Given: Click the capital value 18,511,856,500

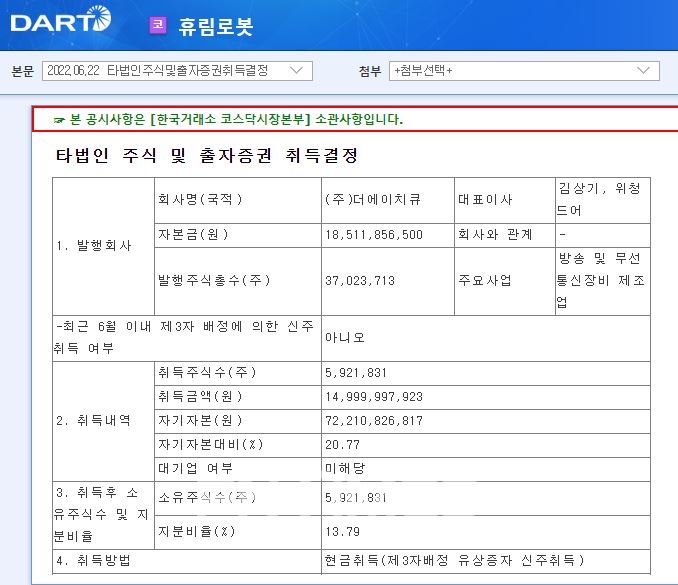Looking at the screenshot, I should [374, 235].
